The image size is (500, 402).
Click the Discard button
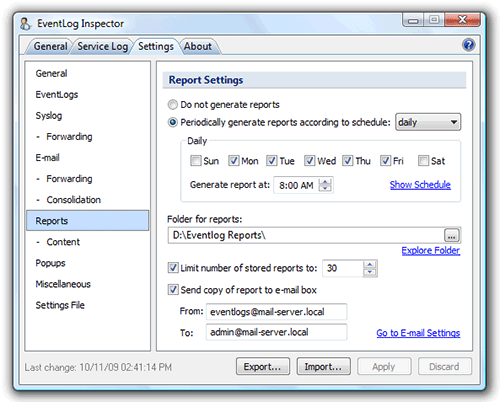(445, 367)
